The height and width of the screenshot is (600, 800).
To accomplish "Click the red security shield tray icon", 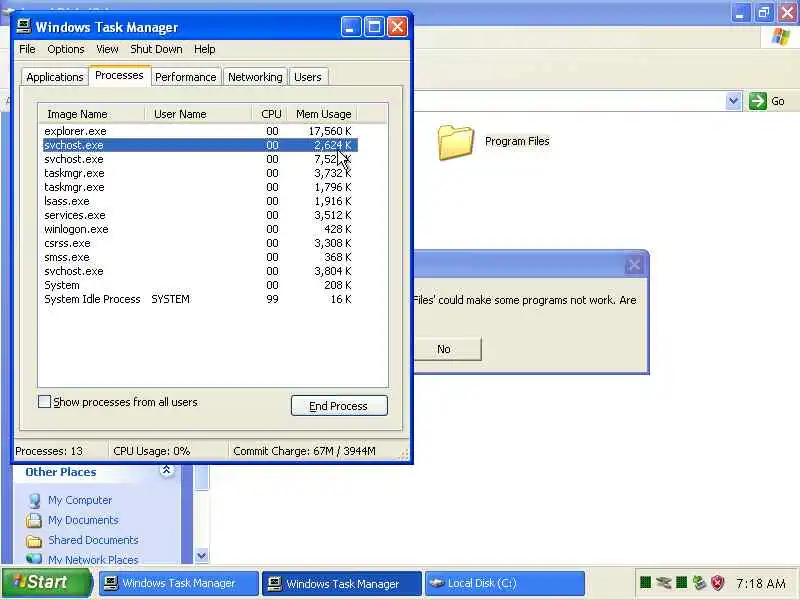I will click(718, 582).
